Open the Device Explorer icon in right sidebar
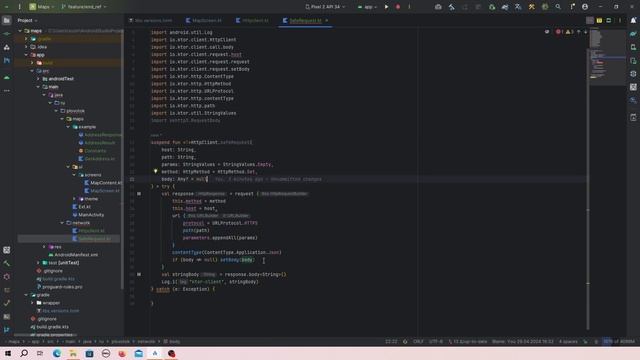The width and height of the screenshot is (640, 360). click(633, 118)
